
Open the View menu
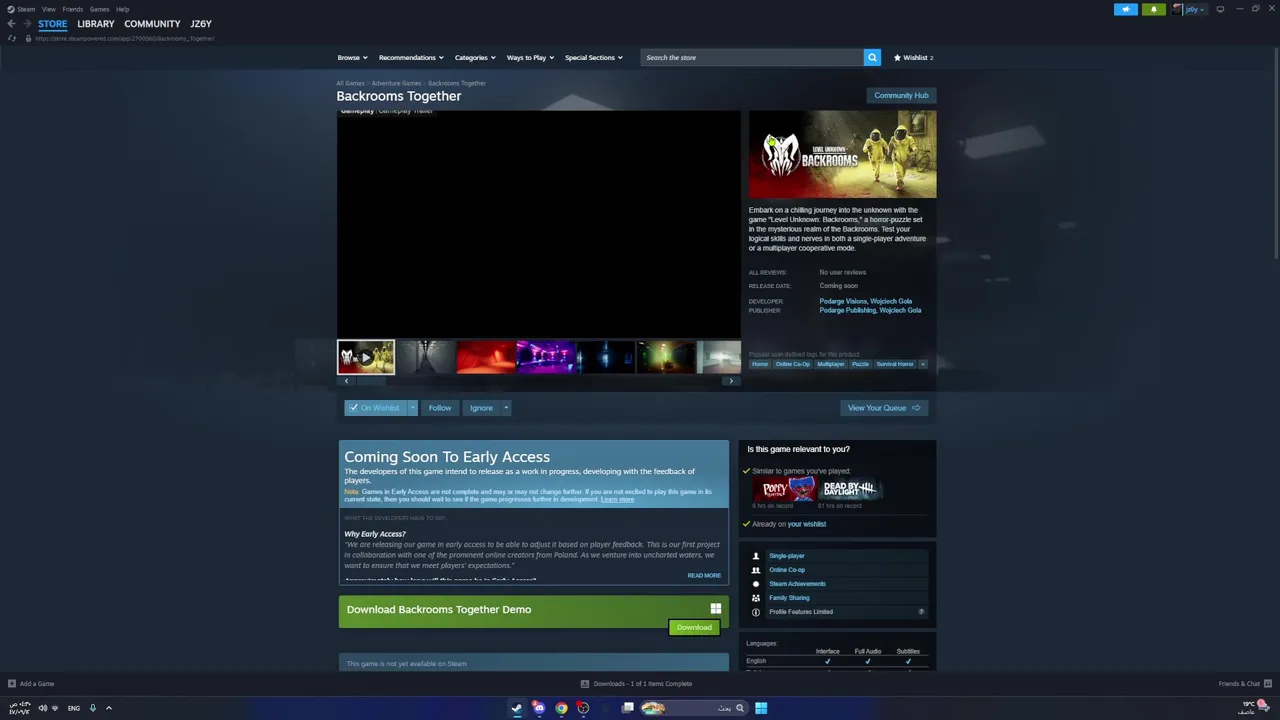(48, 9)
